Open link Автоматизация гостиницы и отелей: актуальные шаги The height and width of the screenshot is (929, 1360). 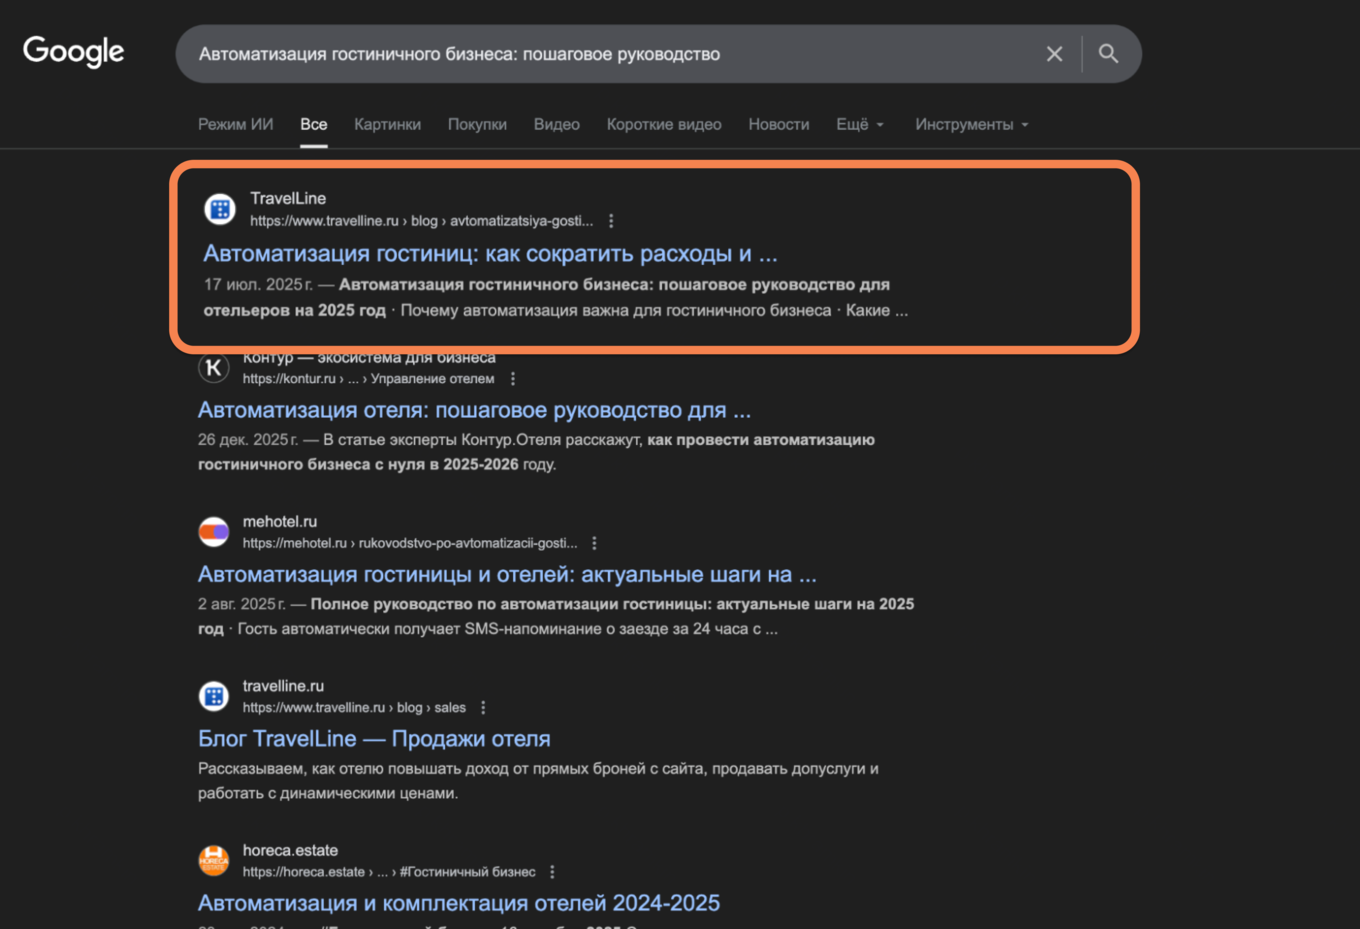(x=507, y=575)
